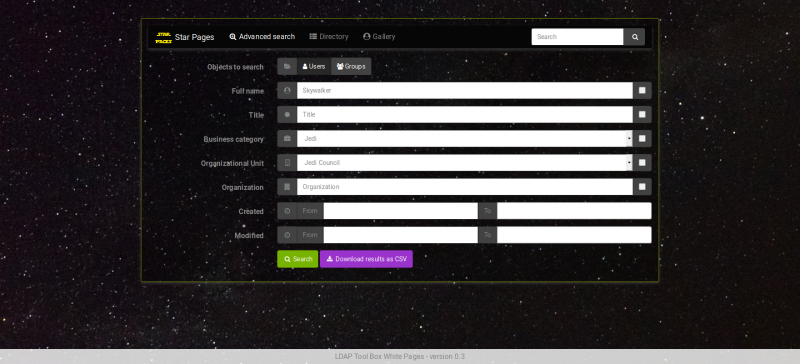The image size is (800, 364).
Task: Click the 'Objects to search' label
Action: click(235, 67)
